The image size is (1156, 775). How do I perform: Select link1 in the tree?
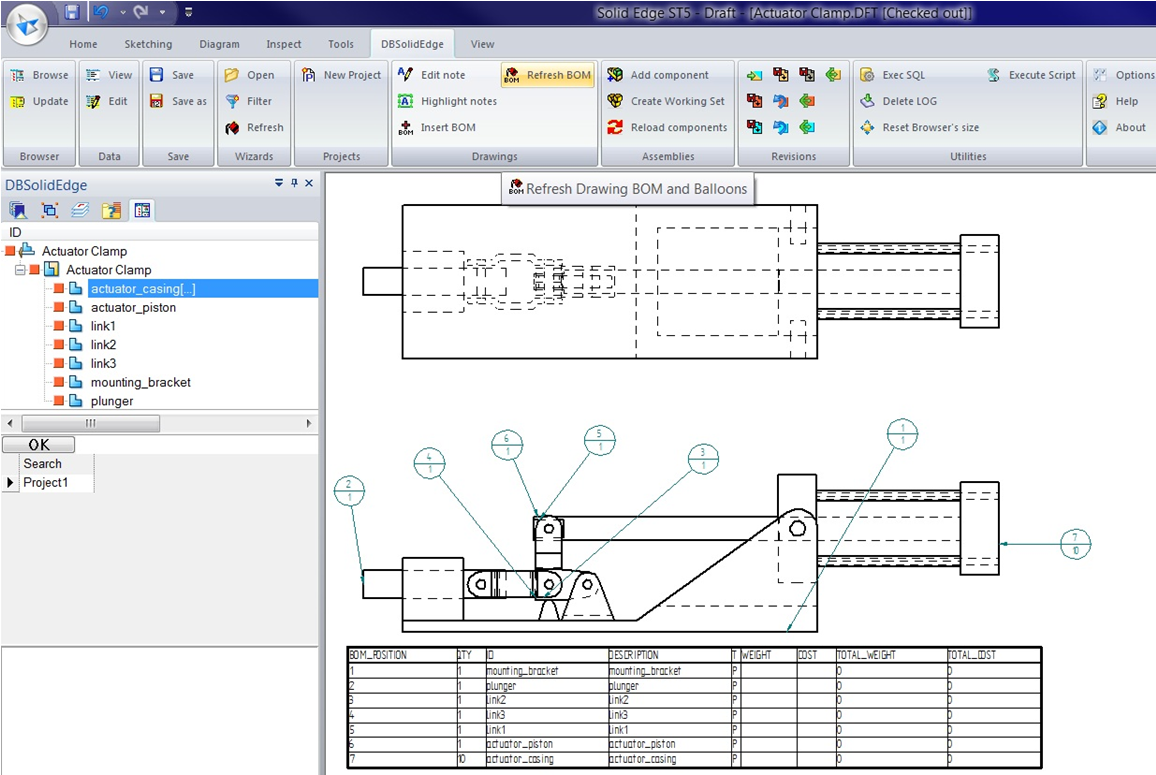click(103, 326)
